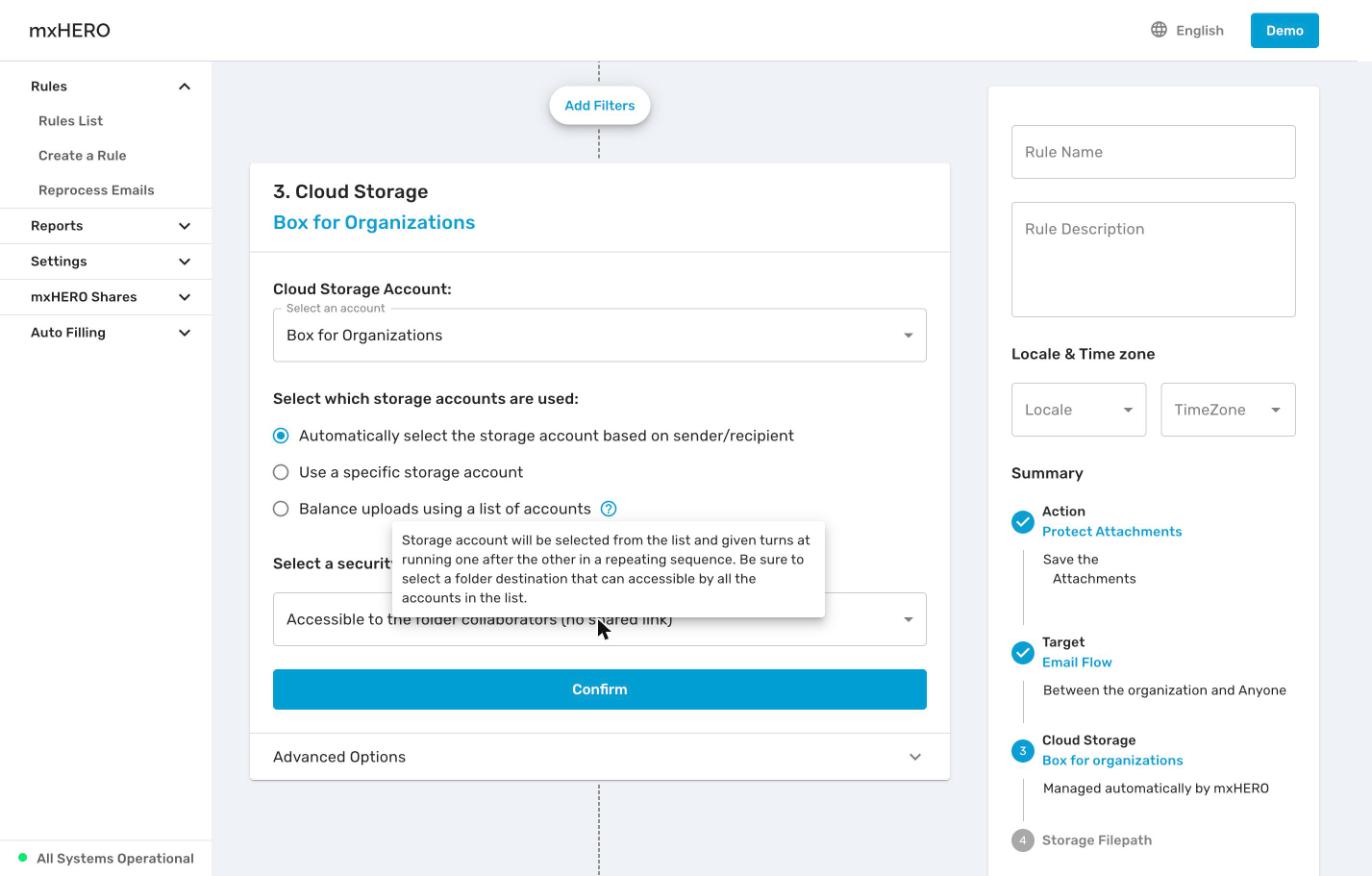
Task: Open the Locale dropdown
Action: point(1079,410)
